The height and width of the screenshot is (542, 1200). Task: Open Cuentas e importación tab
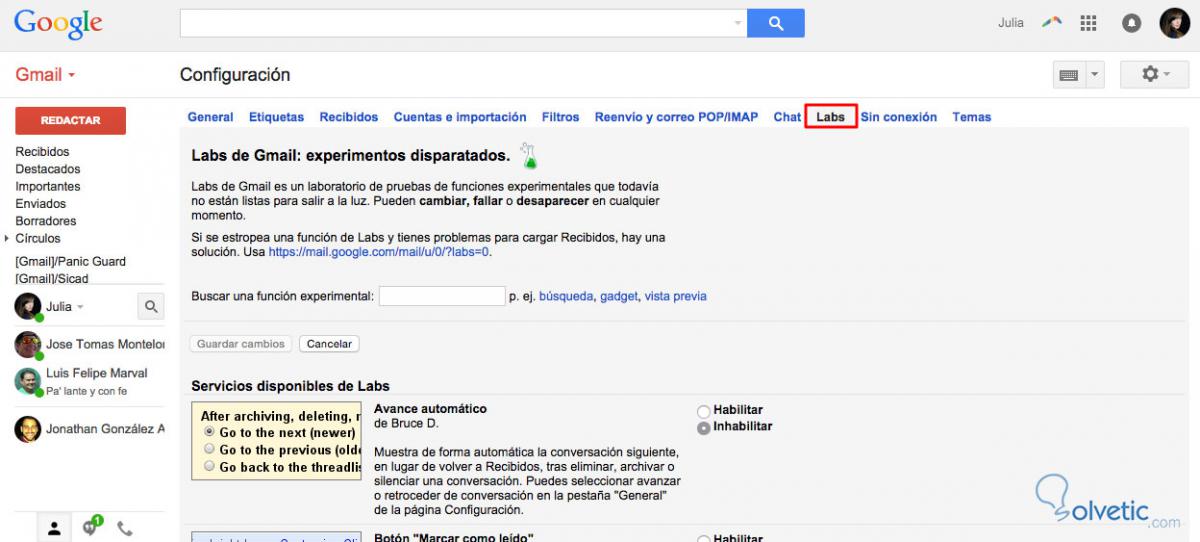click(x=460, y=117)
